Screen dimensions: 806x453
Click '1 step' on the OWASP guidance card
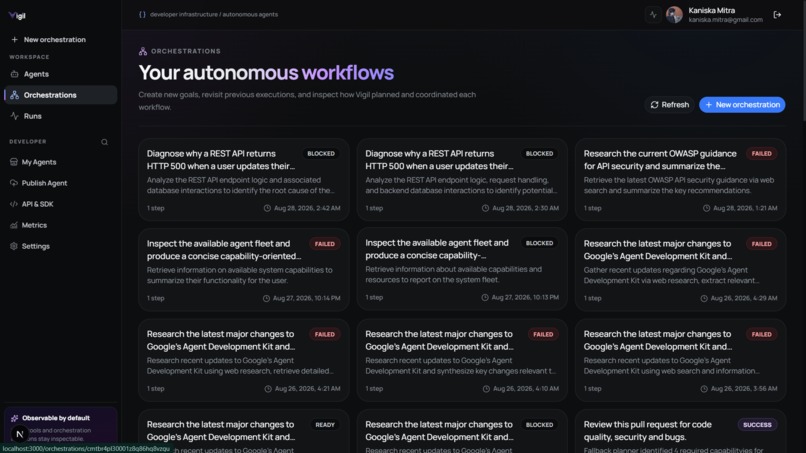coord(592,208)
